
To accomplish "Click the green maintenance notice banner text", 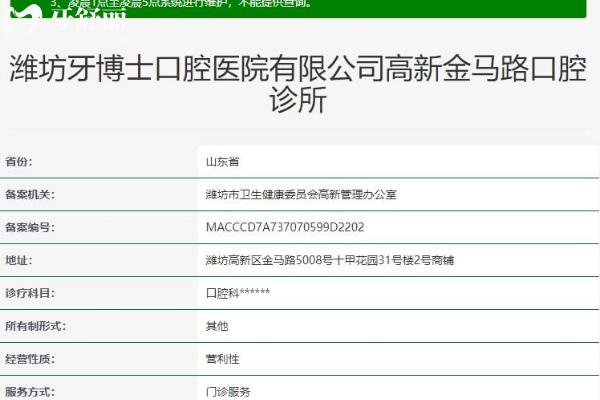I will pos(181,4).
